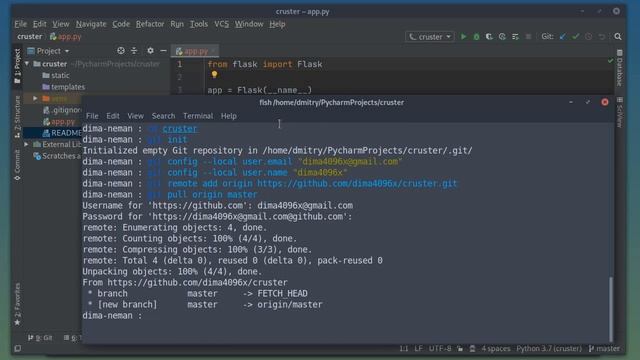Toggle the 1: Project tool window button
This screenshot has width=640, height=360.
[17, 67]
